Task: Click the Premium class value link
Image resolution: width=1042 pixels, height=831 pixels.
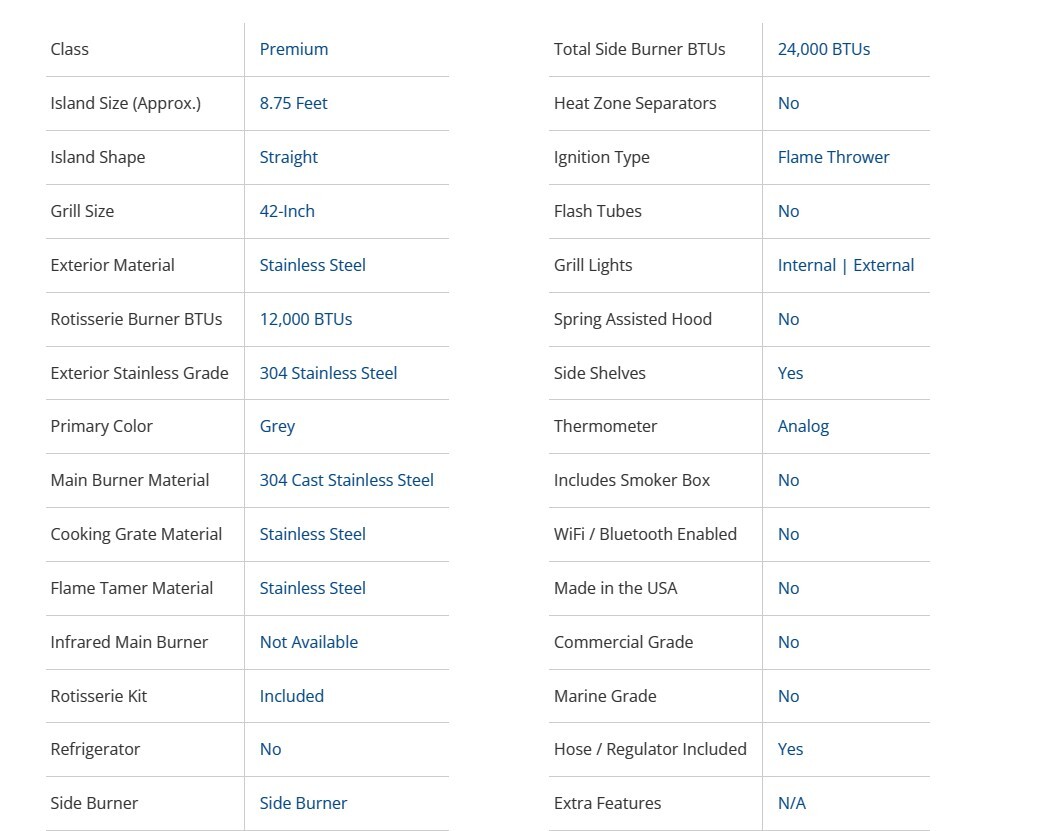Action: pos(293,49)
